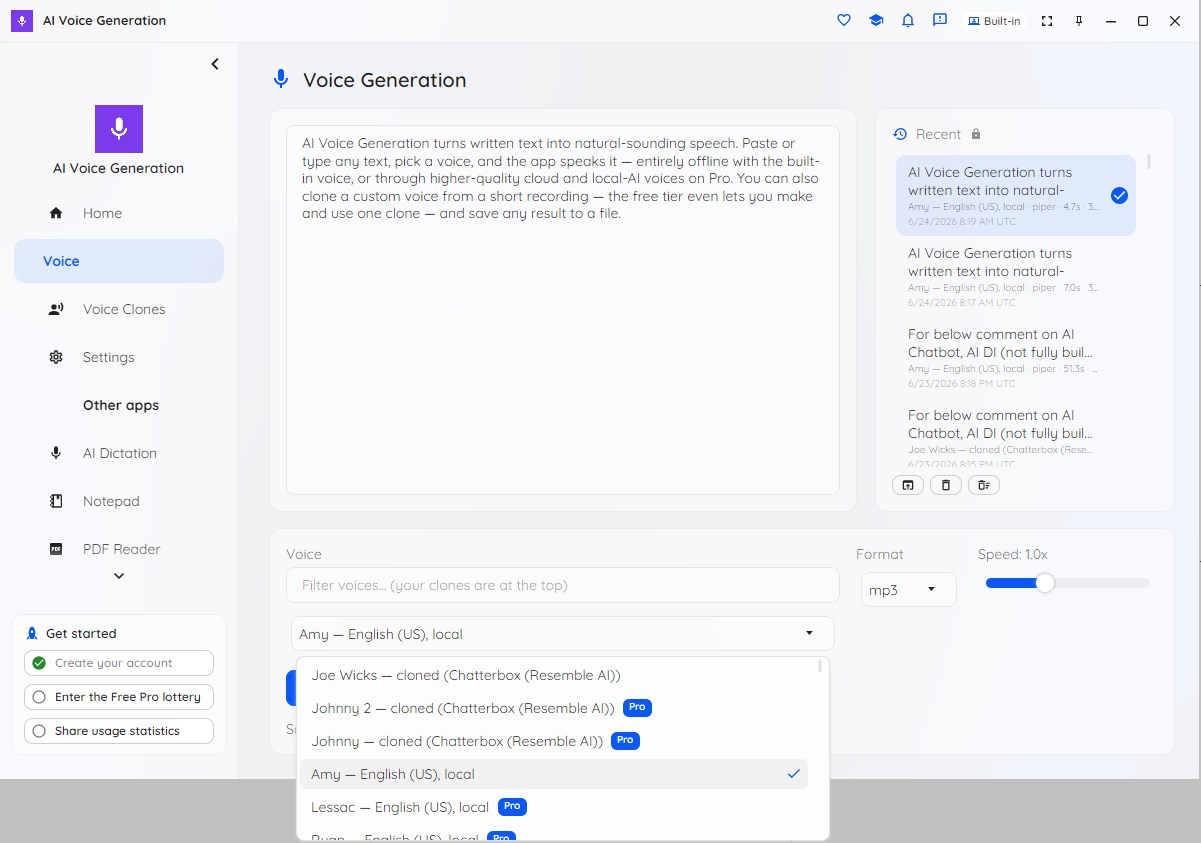Open the graduation cap tutorials icon
The height and width of the screenshot is (843, 1201).
[x=876, y=20]
